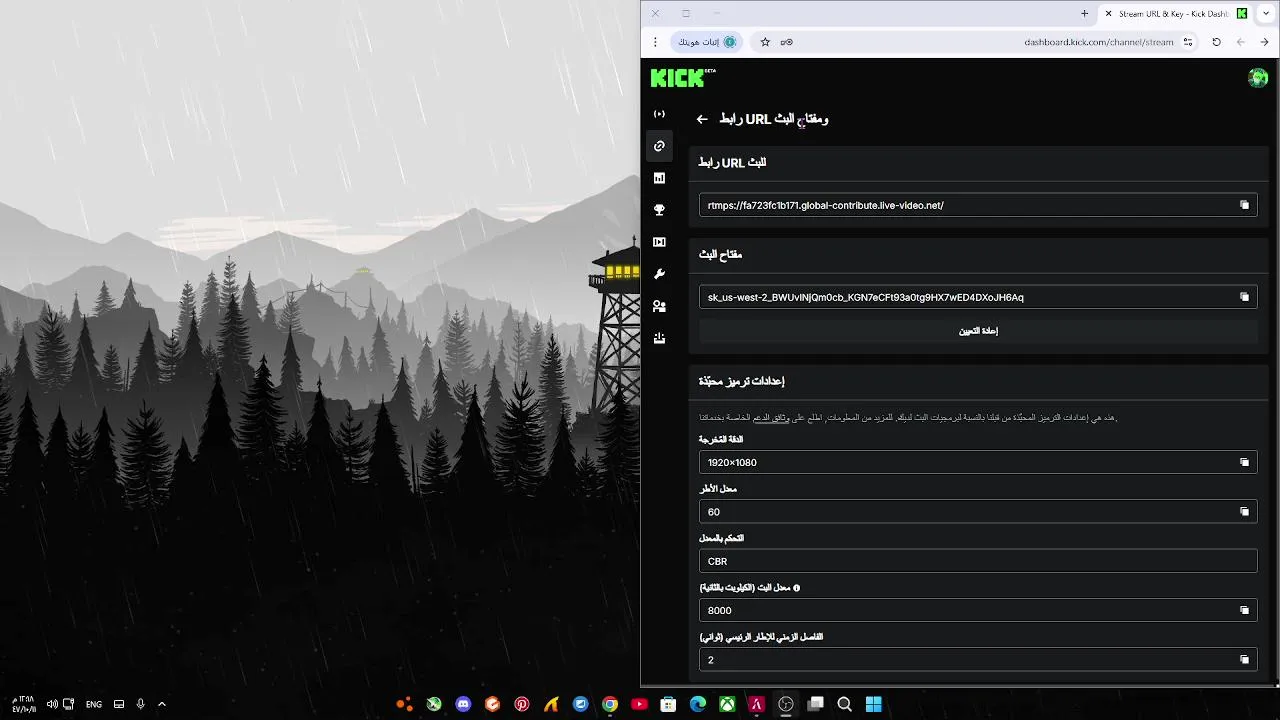Expand the system tray hidden icons chevron
The height and width of the screenshot is (720, 1280).
pyautogui.click(x=162, y=704)
